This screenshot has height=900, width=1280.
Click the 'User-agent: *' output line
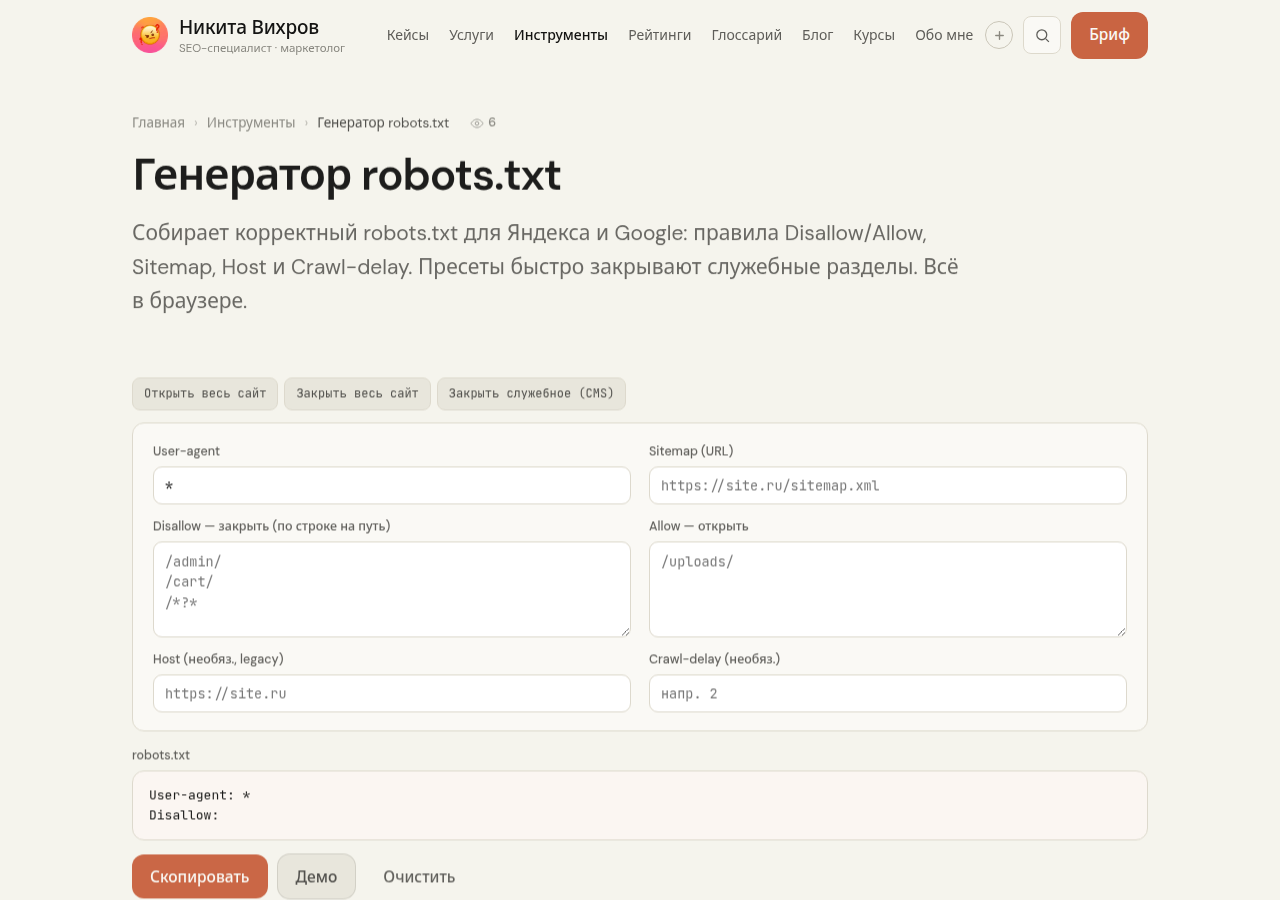coord(200,795)
